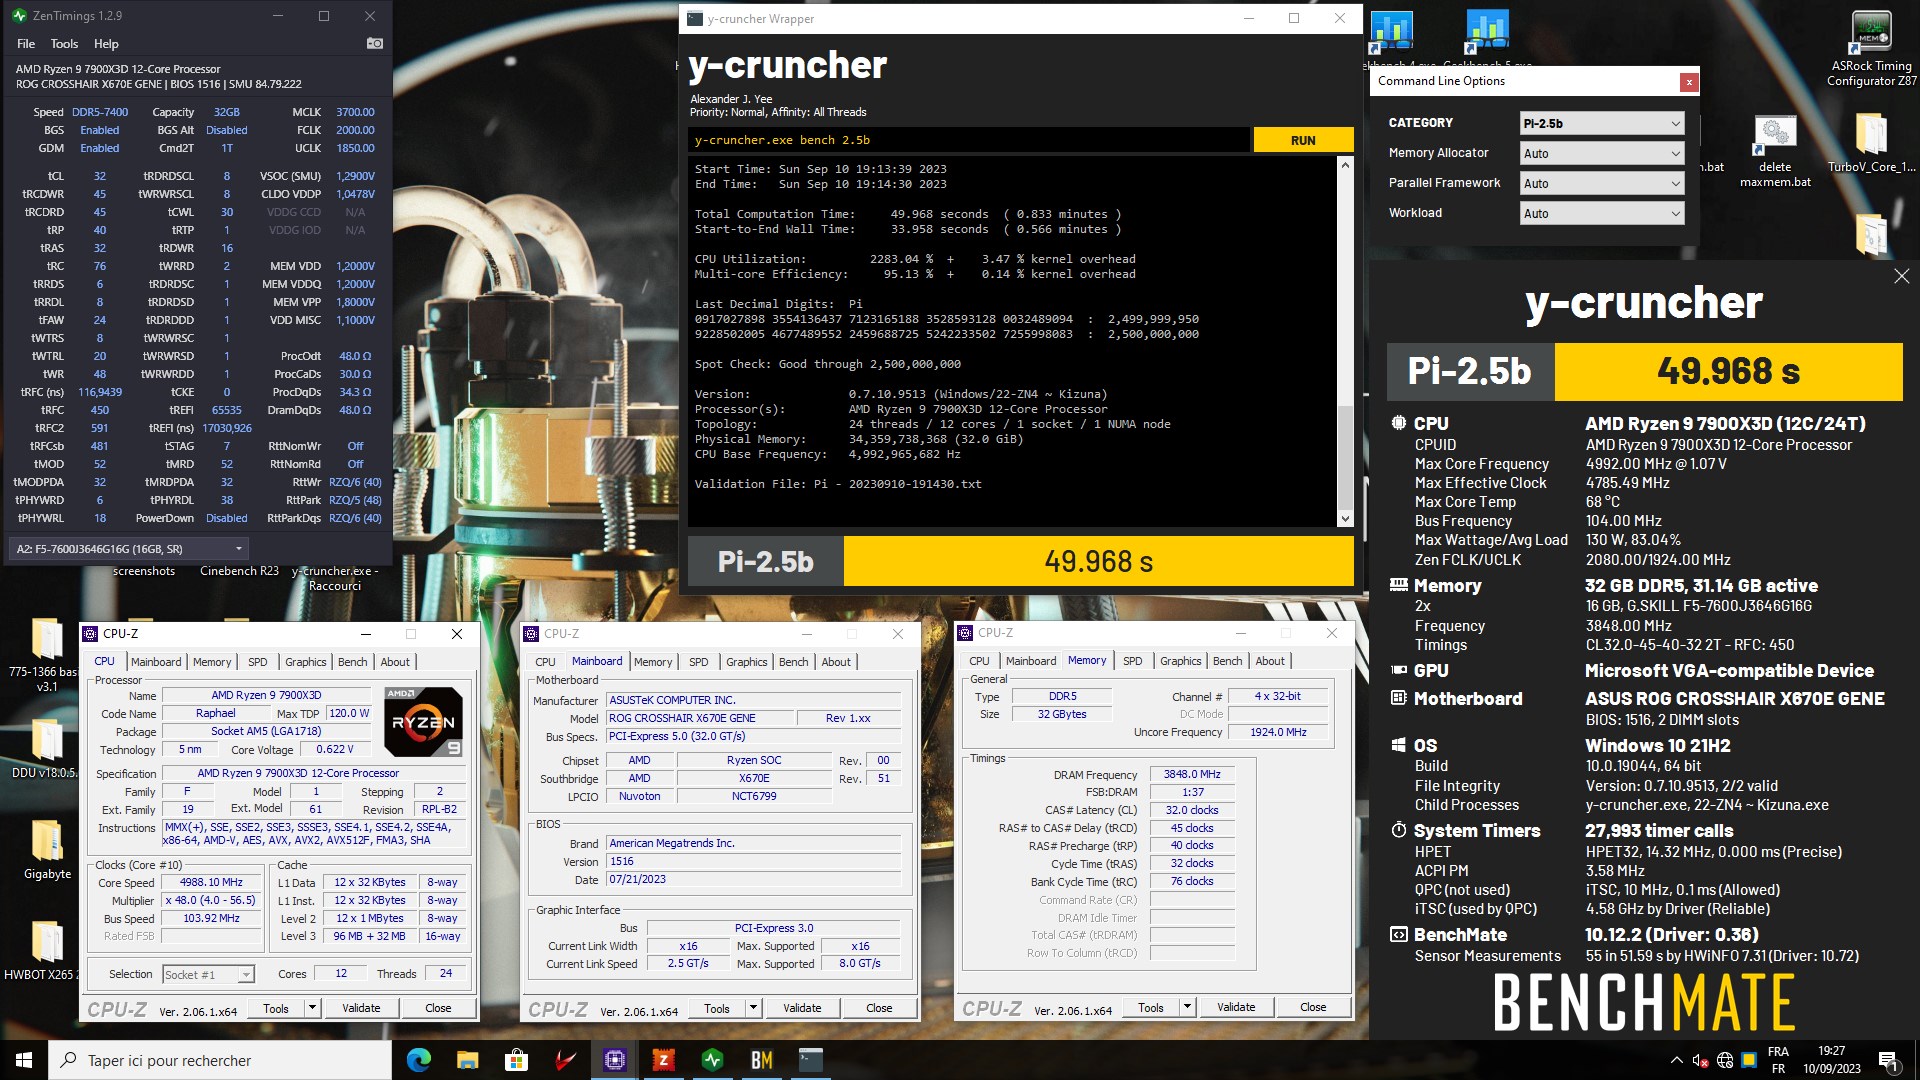The height and width of the screenshot is (1080, 1920).
Task: Click the y-cruncher console taskbar icon
Action: pyautogui.click(x=810, y=1060)
